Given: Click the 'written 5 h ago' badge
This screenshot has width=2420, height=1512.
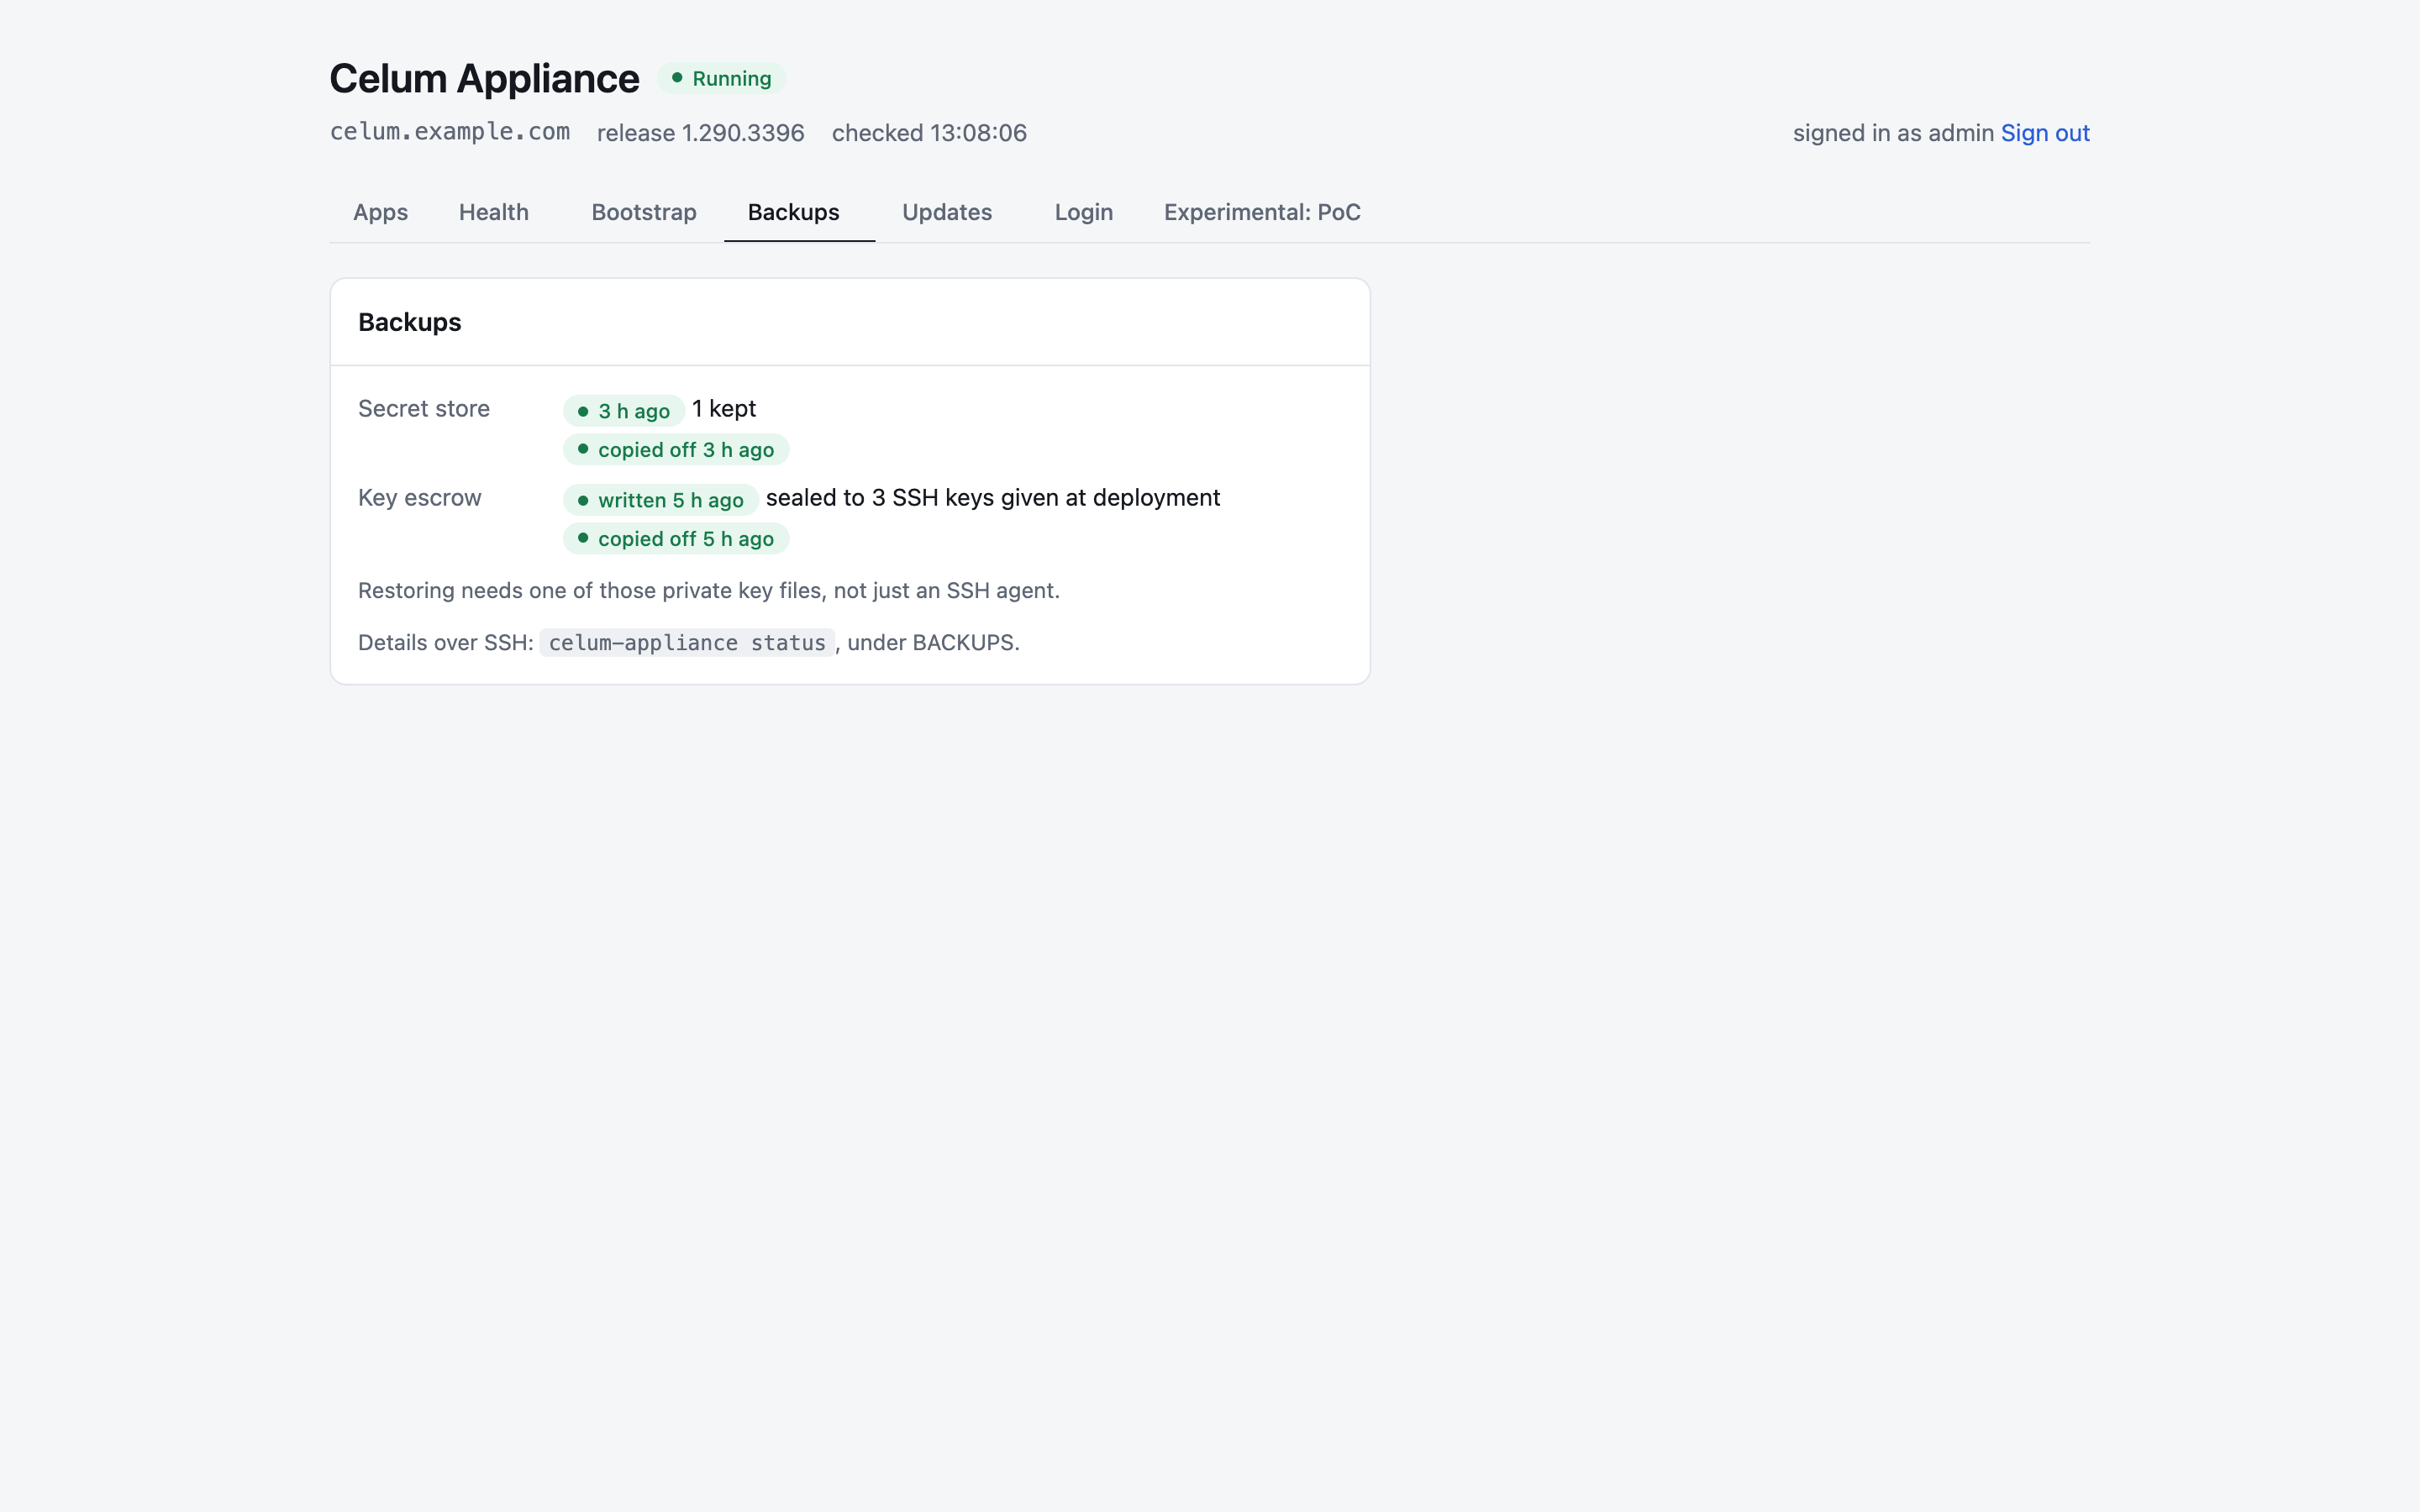Looking at the screenshot, I should [661, 500].
